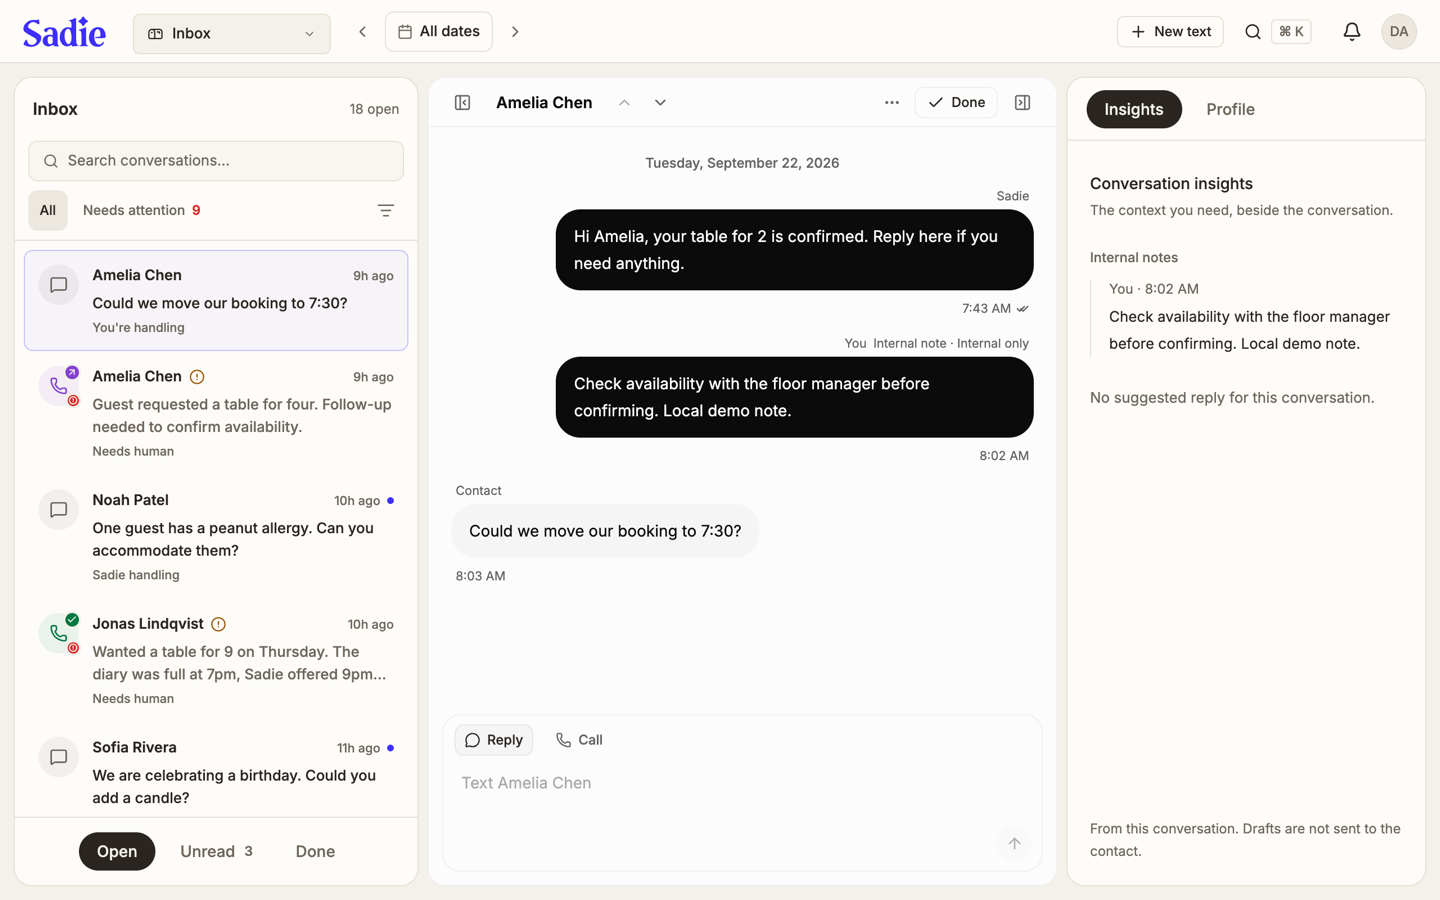Send message with the arrow-up button
Screen dimensions: 1440x900
(1014, 843)
